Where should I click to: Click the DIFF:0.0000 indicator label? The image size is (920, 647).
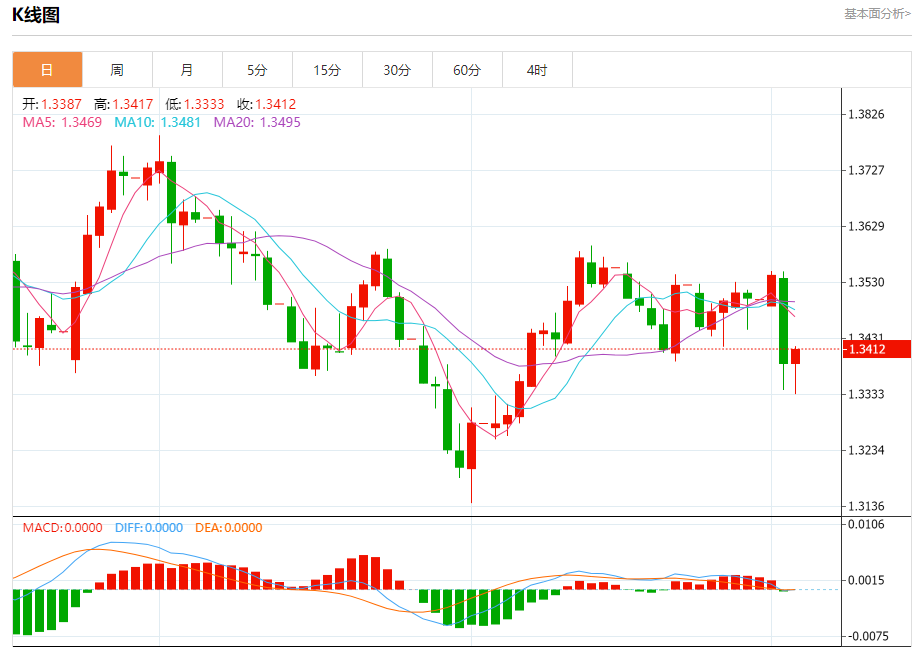tap(149, 527)
